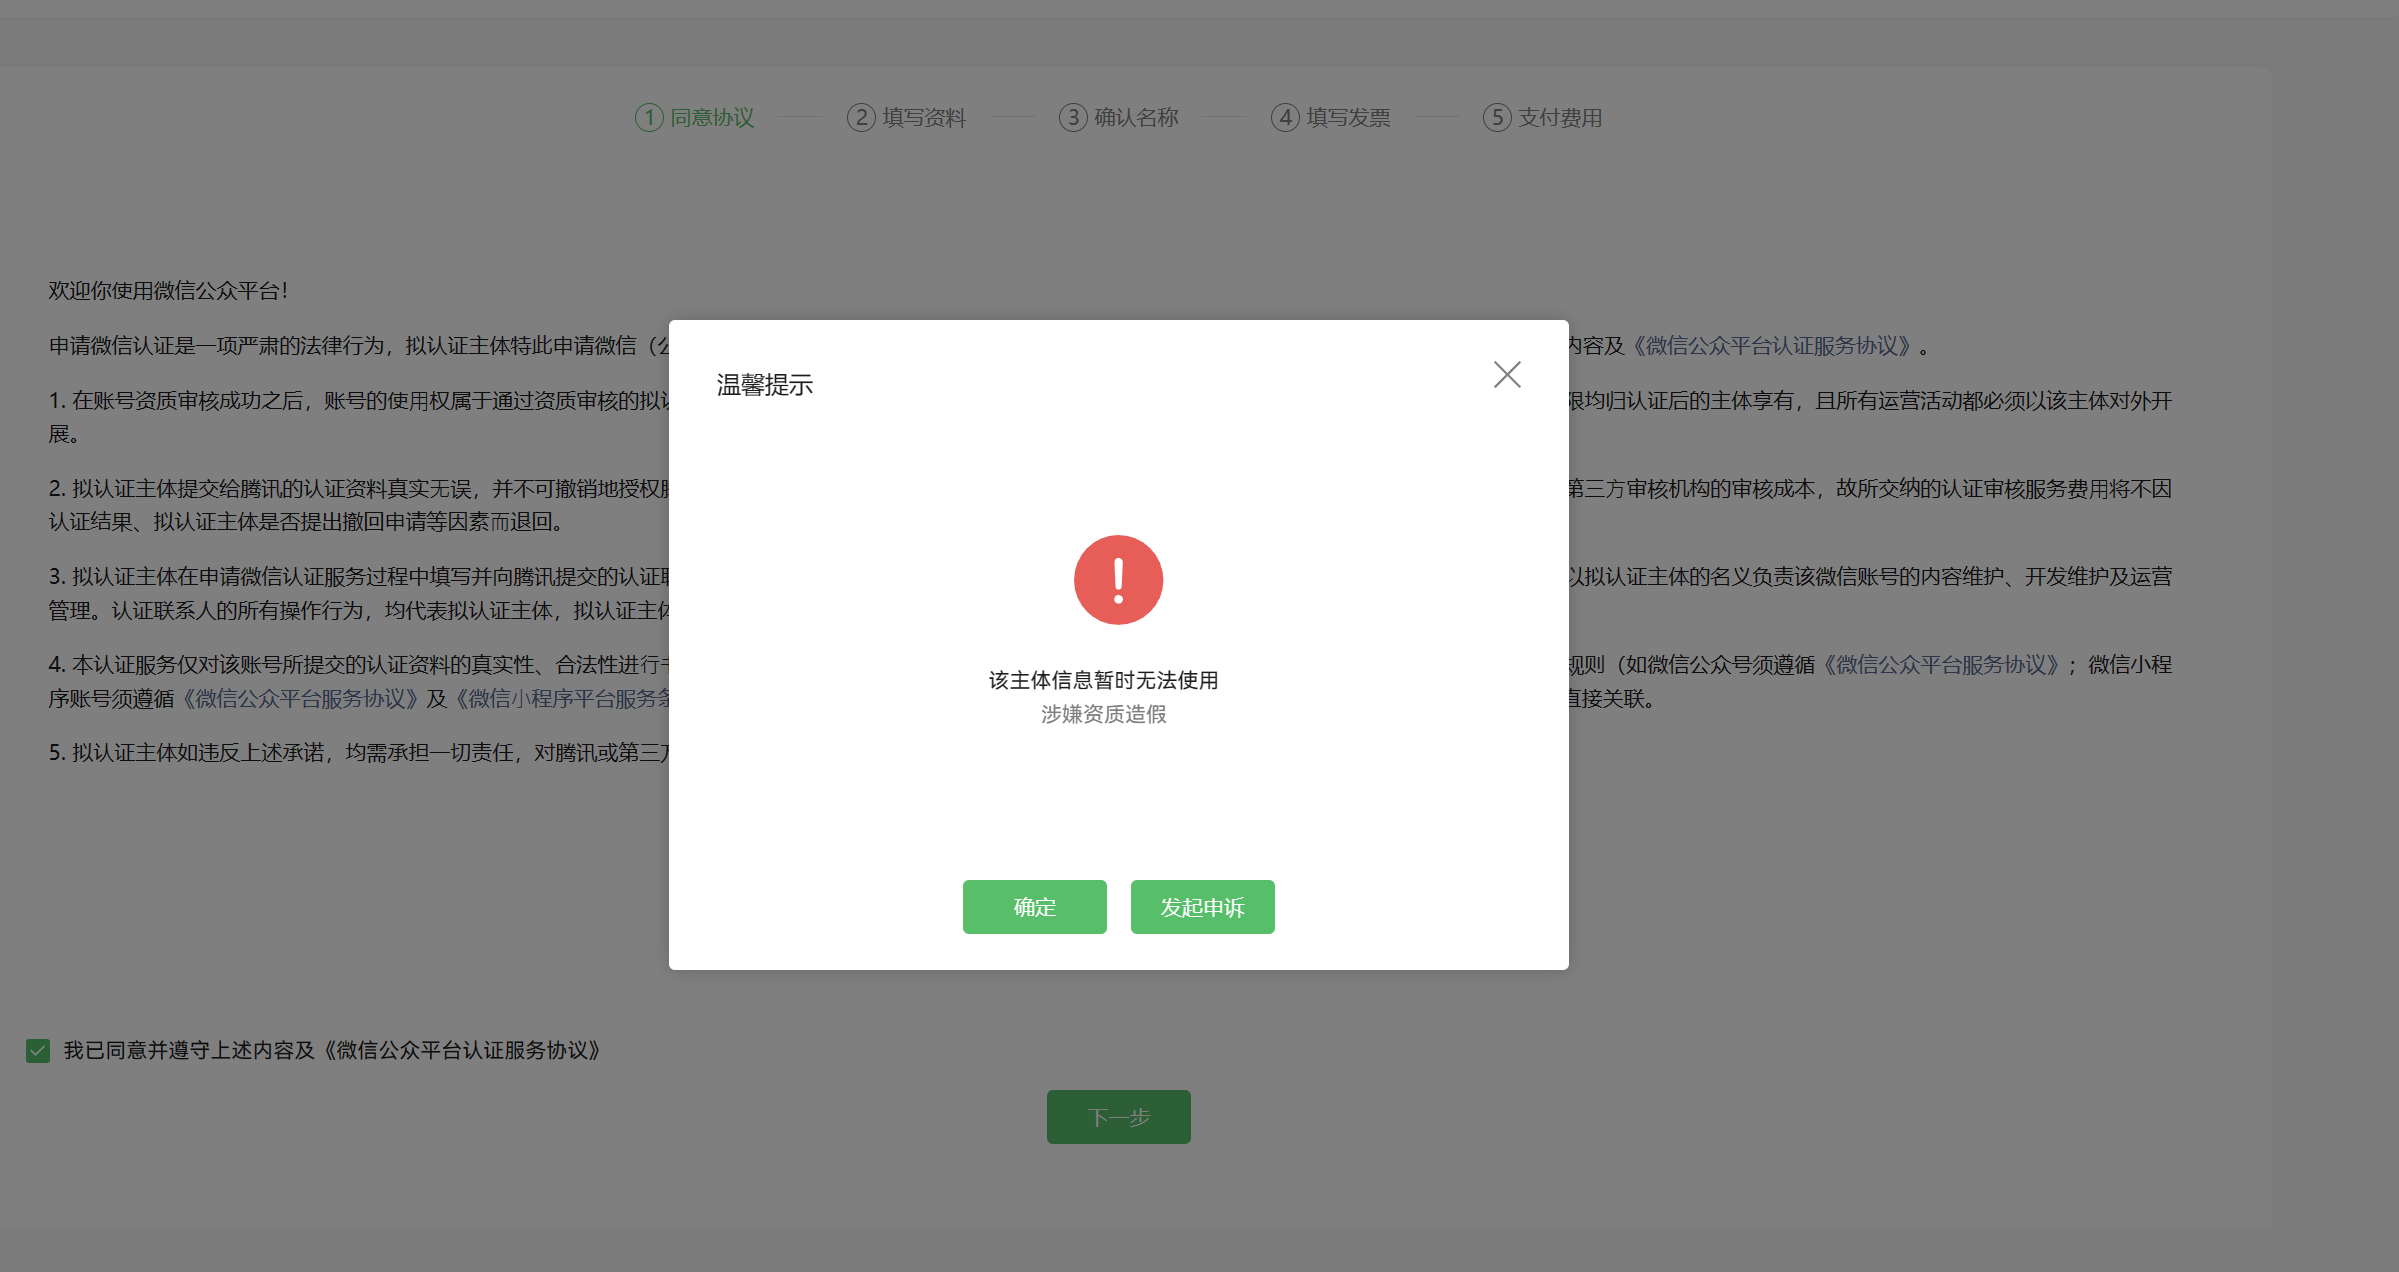The width and height of the screenshot is (2399, 1272).
Task: Select step 4 填写发票
Action: (1347, 118)
